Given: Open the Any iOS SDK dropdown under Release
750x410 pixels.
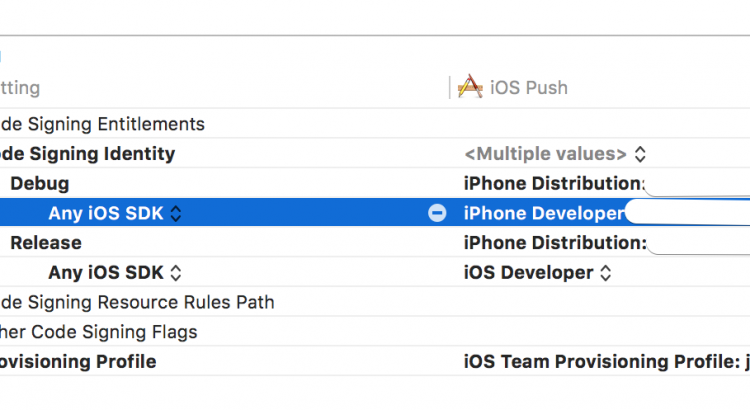Looking at the screenshot, I should tap(115, 272).
